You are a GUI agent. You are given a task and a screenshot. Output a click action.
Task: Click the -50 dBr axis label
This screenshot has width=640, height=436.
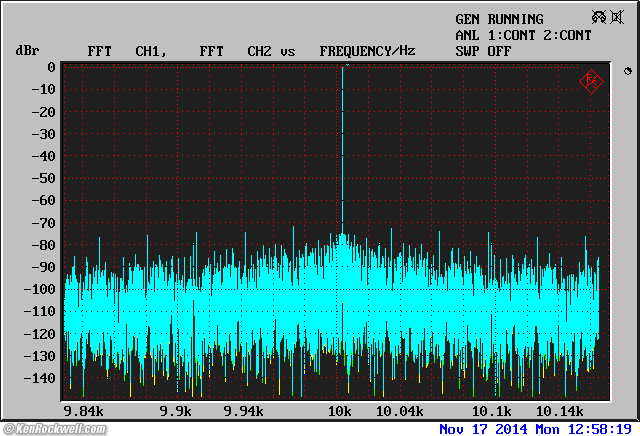(x=42, y=178)
